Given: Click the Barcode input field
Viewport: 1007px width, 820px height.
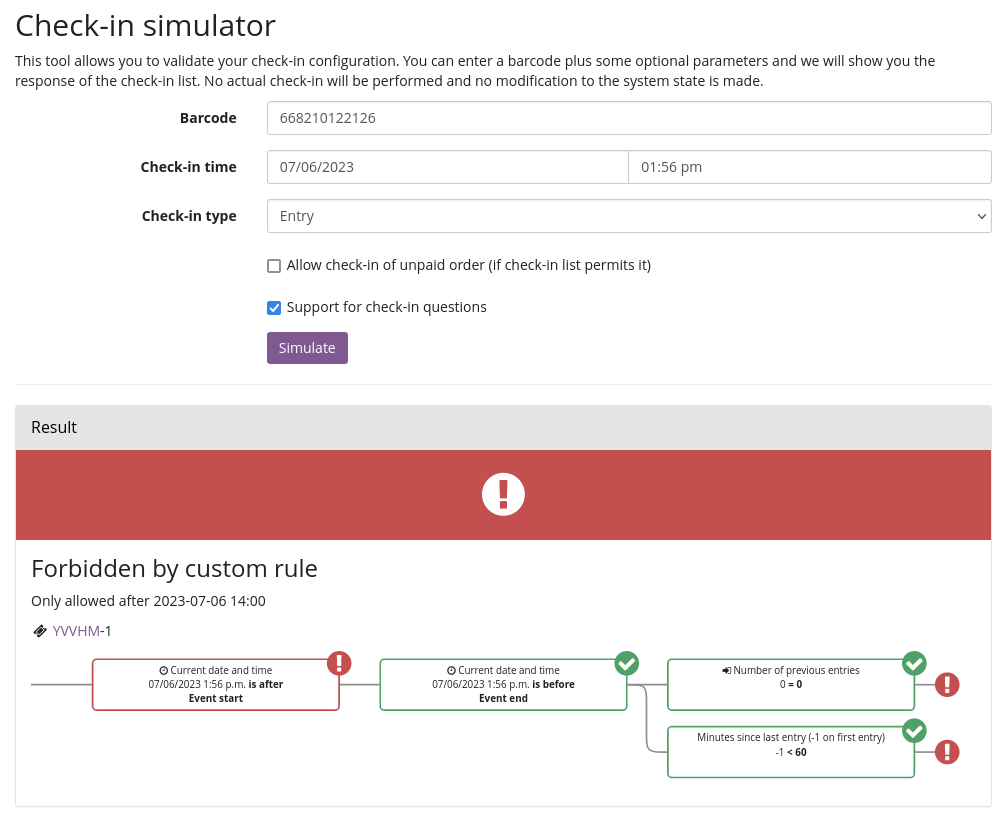Looking at the screenshot, I should pos(629,118).
